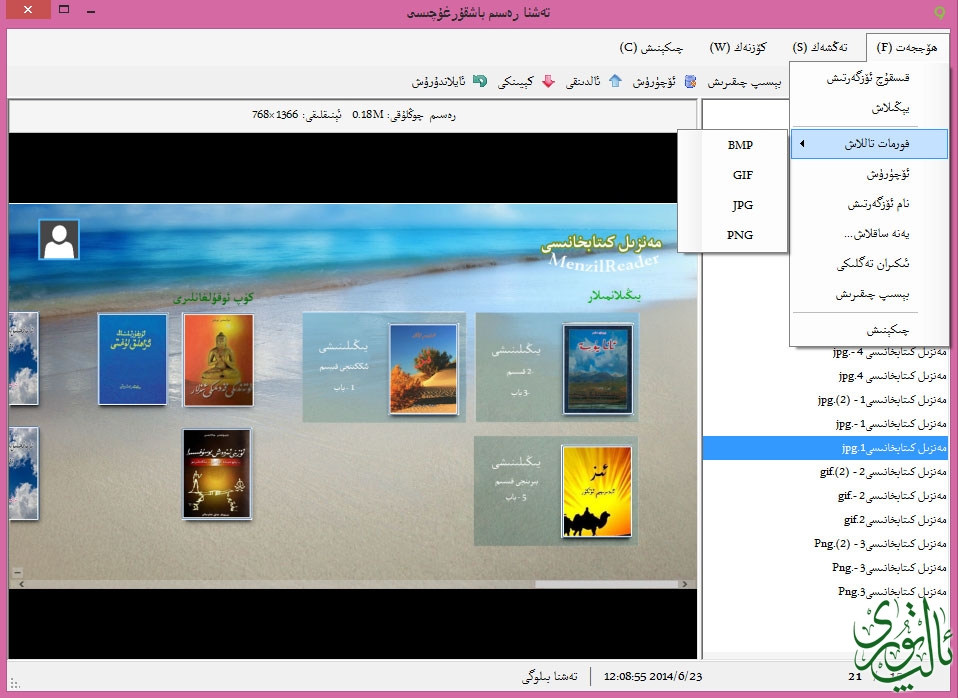Click the green app icon in title bar
Screen dimensions: 958x698
[938, 12]
